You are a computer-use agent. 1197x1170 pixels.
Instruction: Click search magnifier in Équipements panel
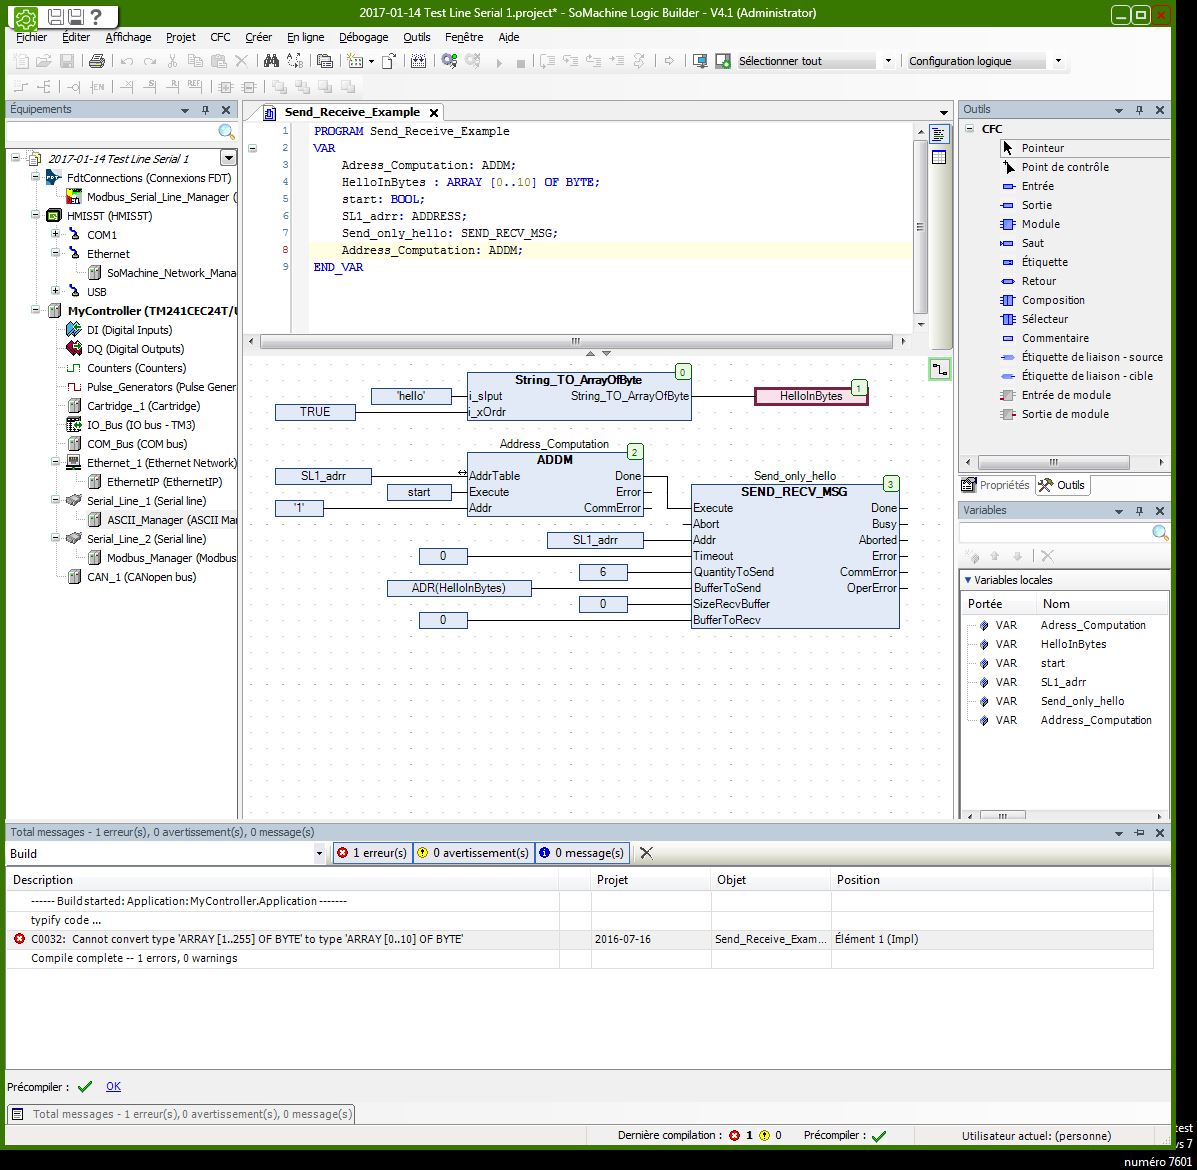point(226,132)
